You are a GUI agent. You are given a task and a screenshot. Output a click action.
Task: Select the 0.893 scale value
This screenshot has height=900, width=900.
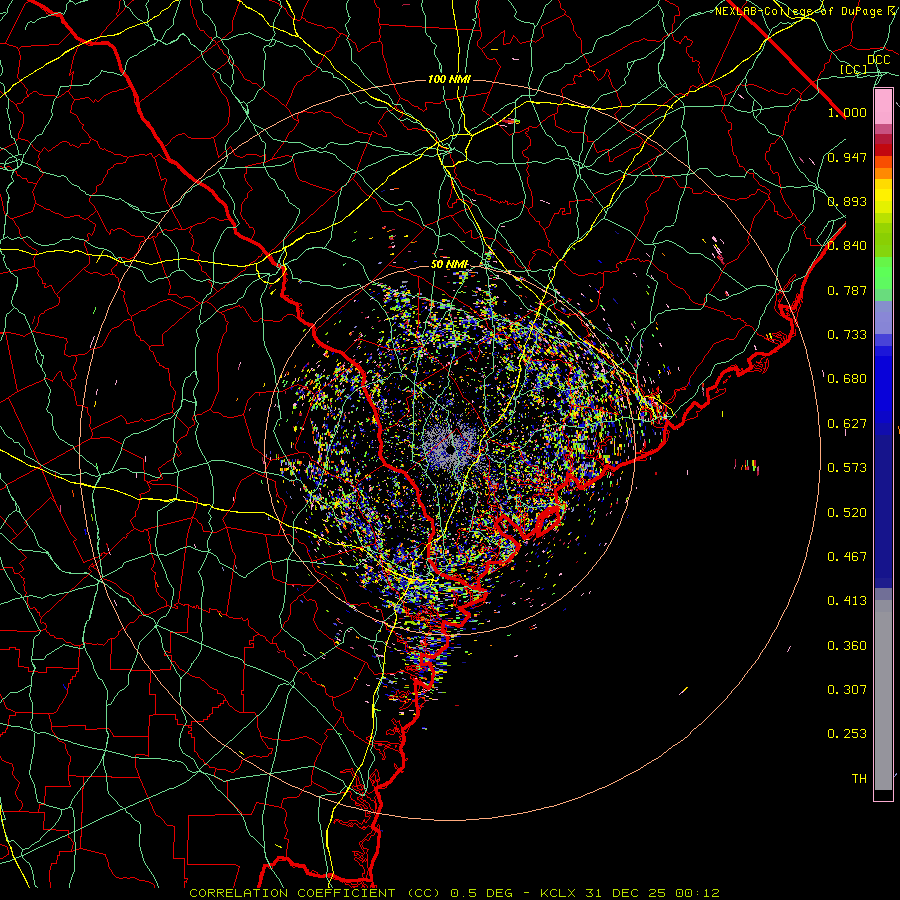(x=847, y=201)
